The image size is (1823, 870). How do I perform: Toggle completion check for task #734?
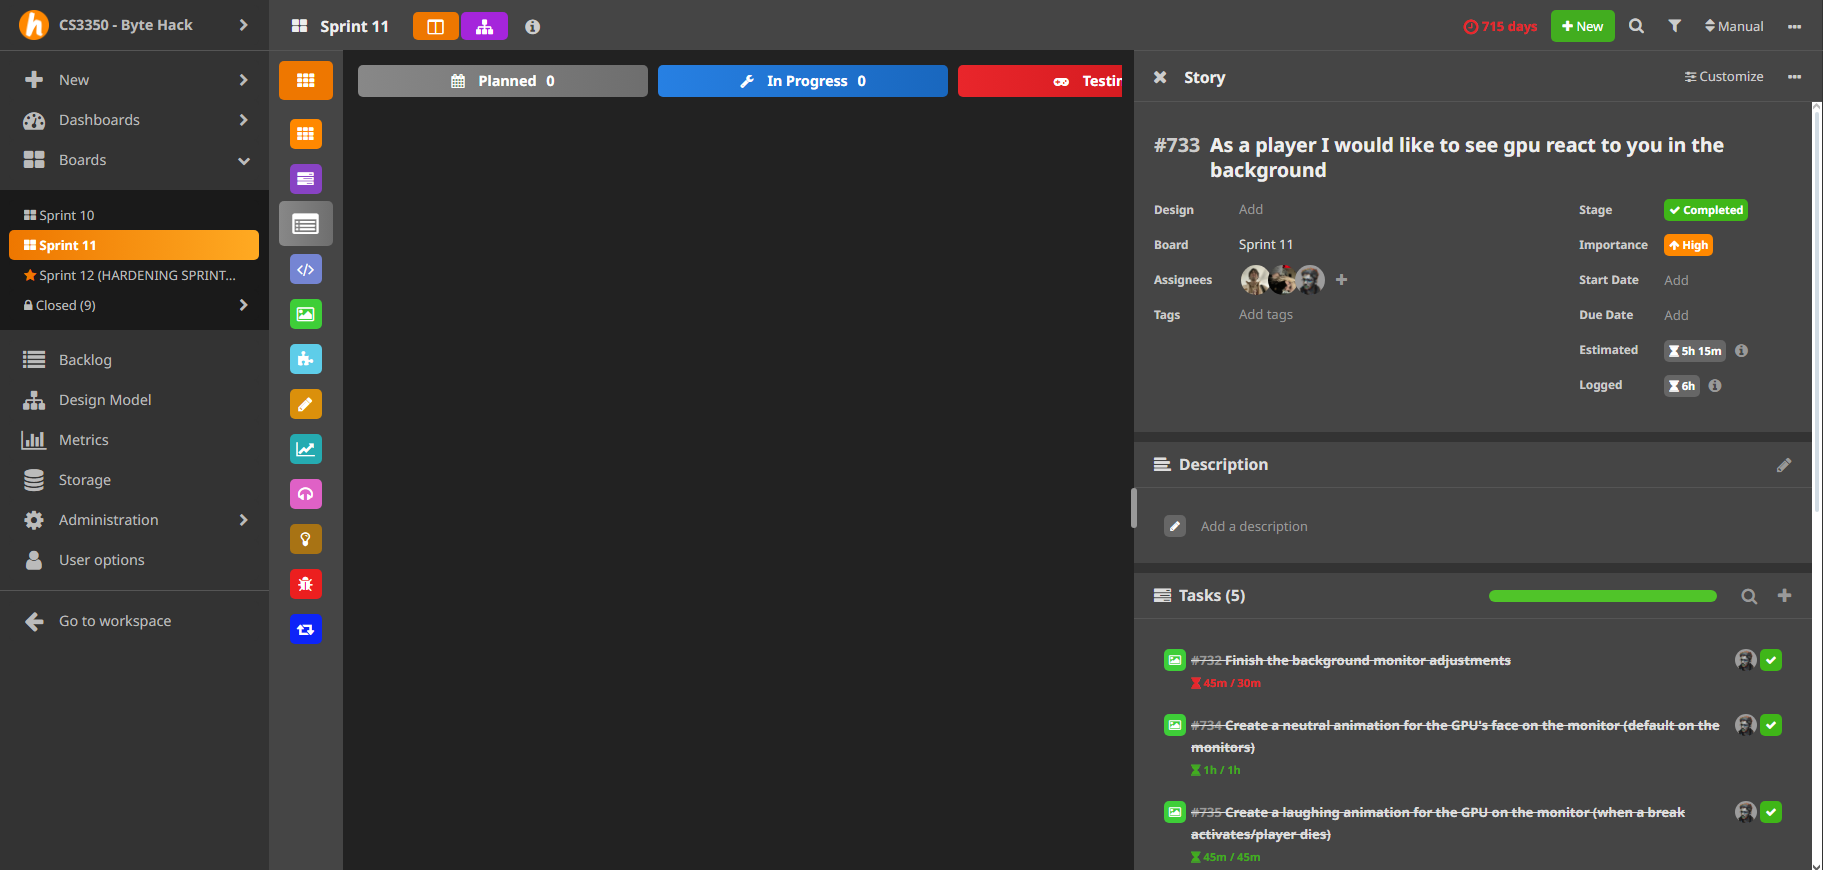[x=1771, y=725]
